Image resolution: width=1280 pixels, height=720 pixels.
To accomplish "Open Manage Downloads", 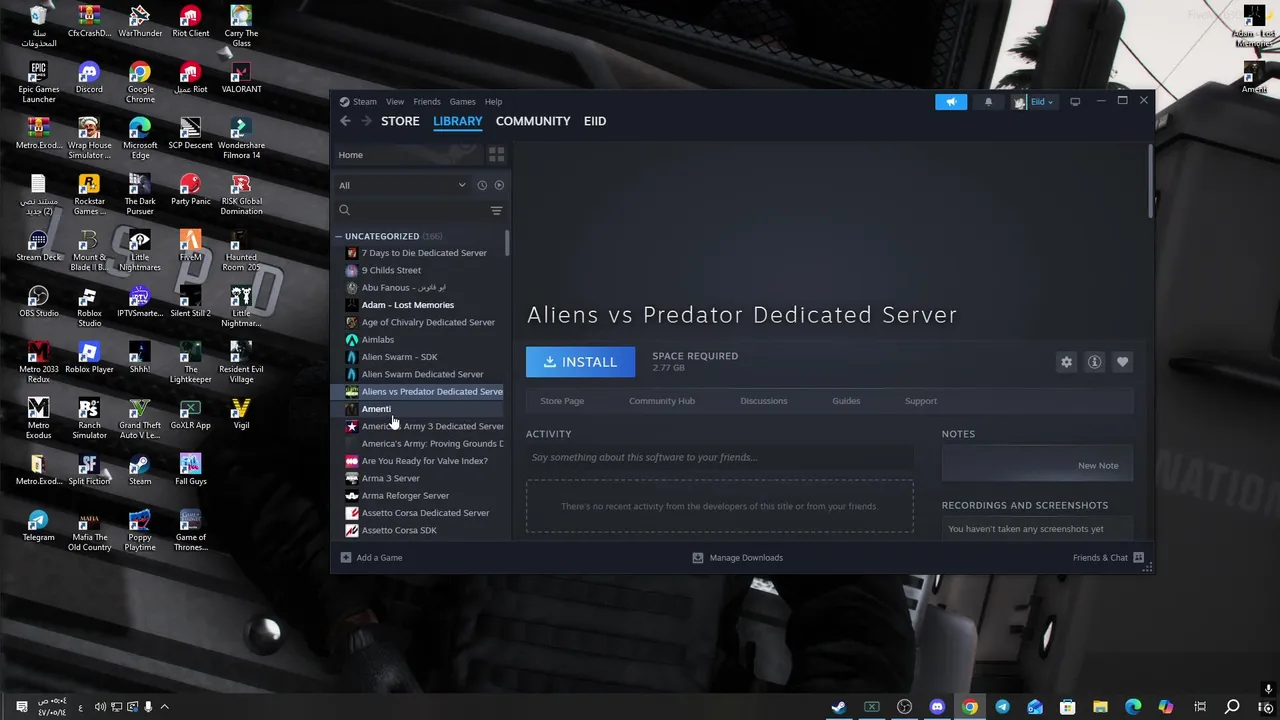I will point(738,558).
